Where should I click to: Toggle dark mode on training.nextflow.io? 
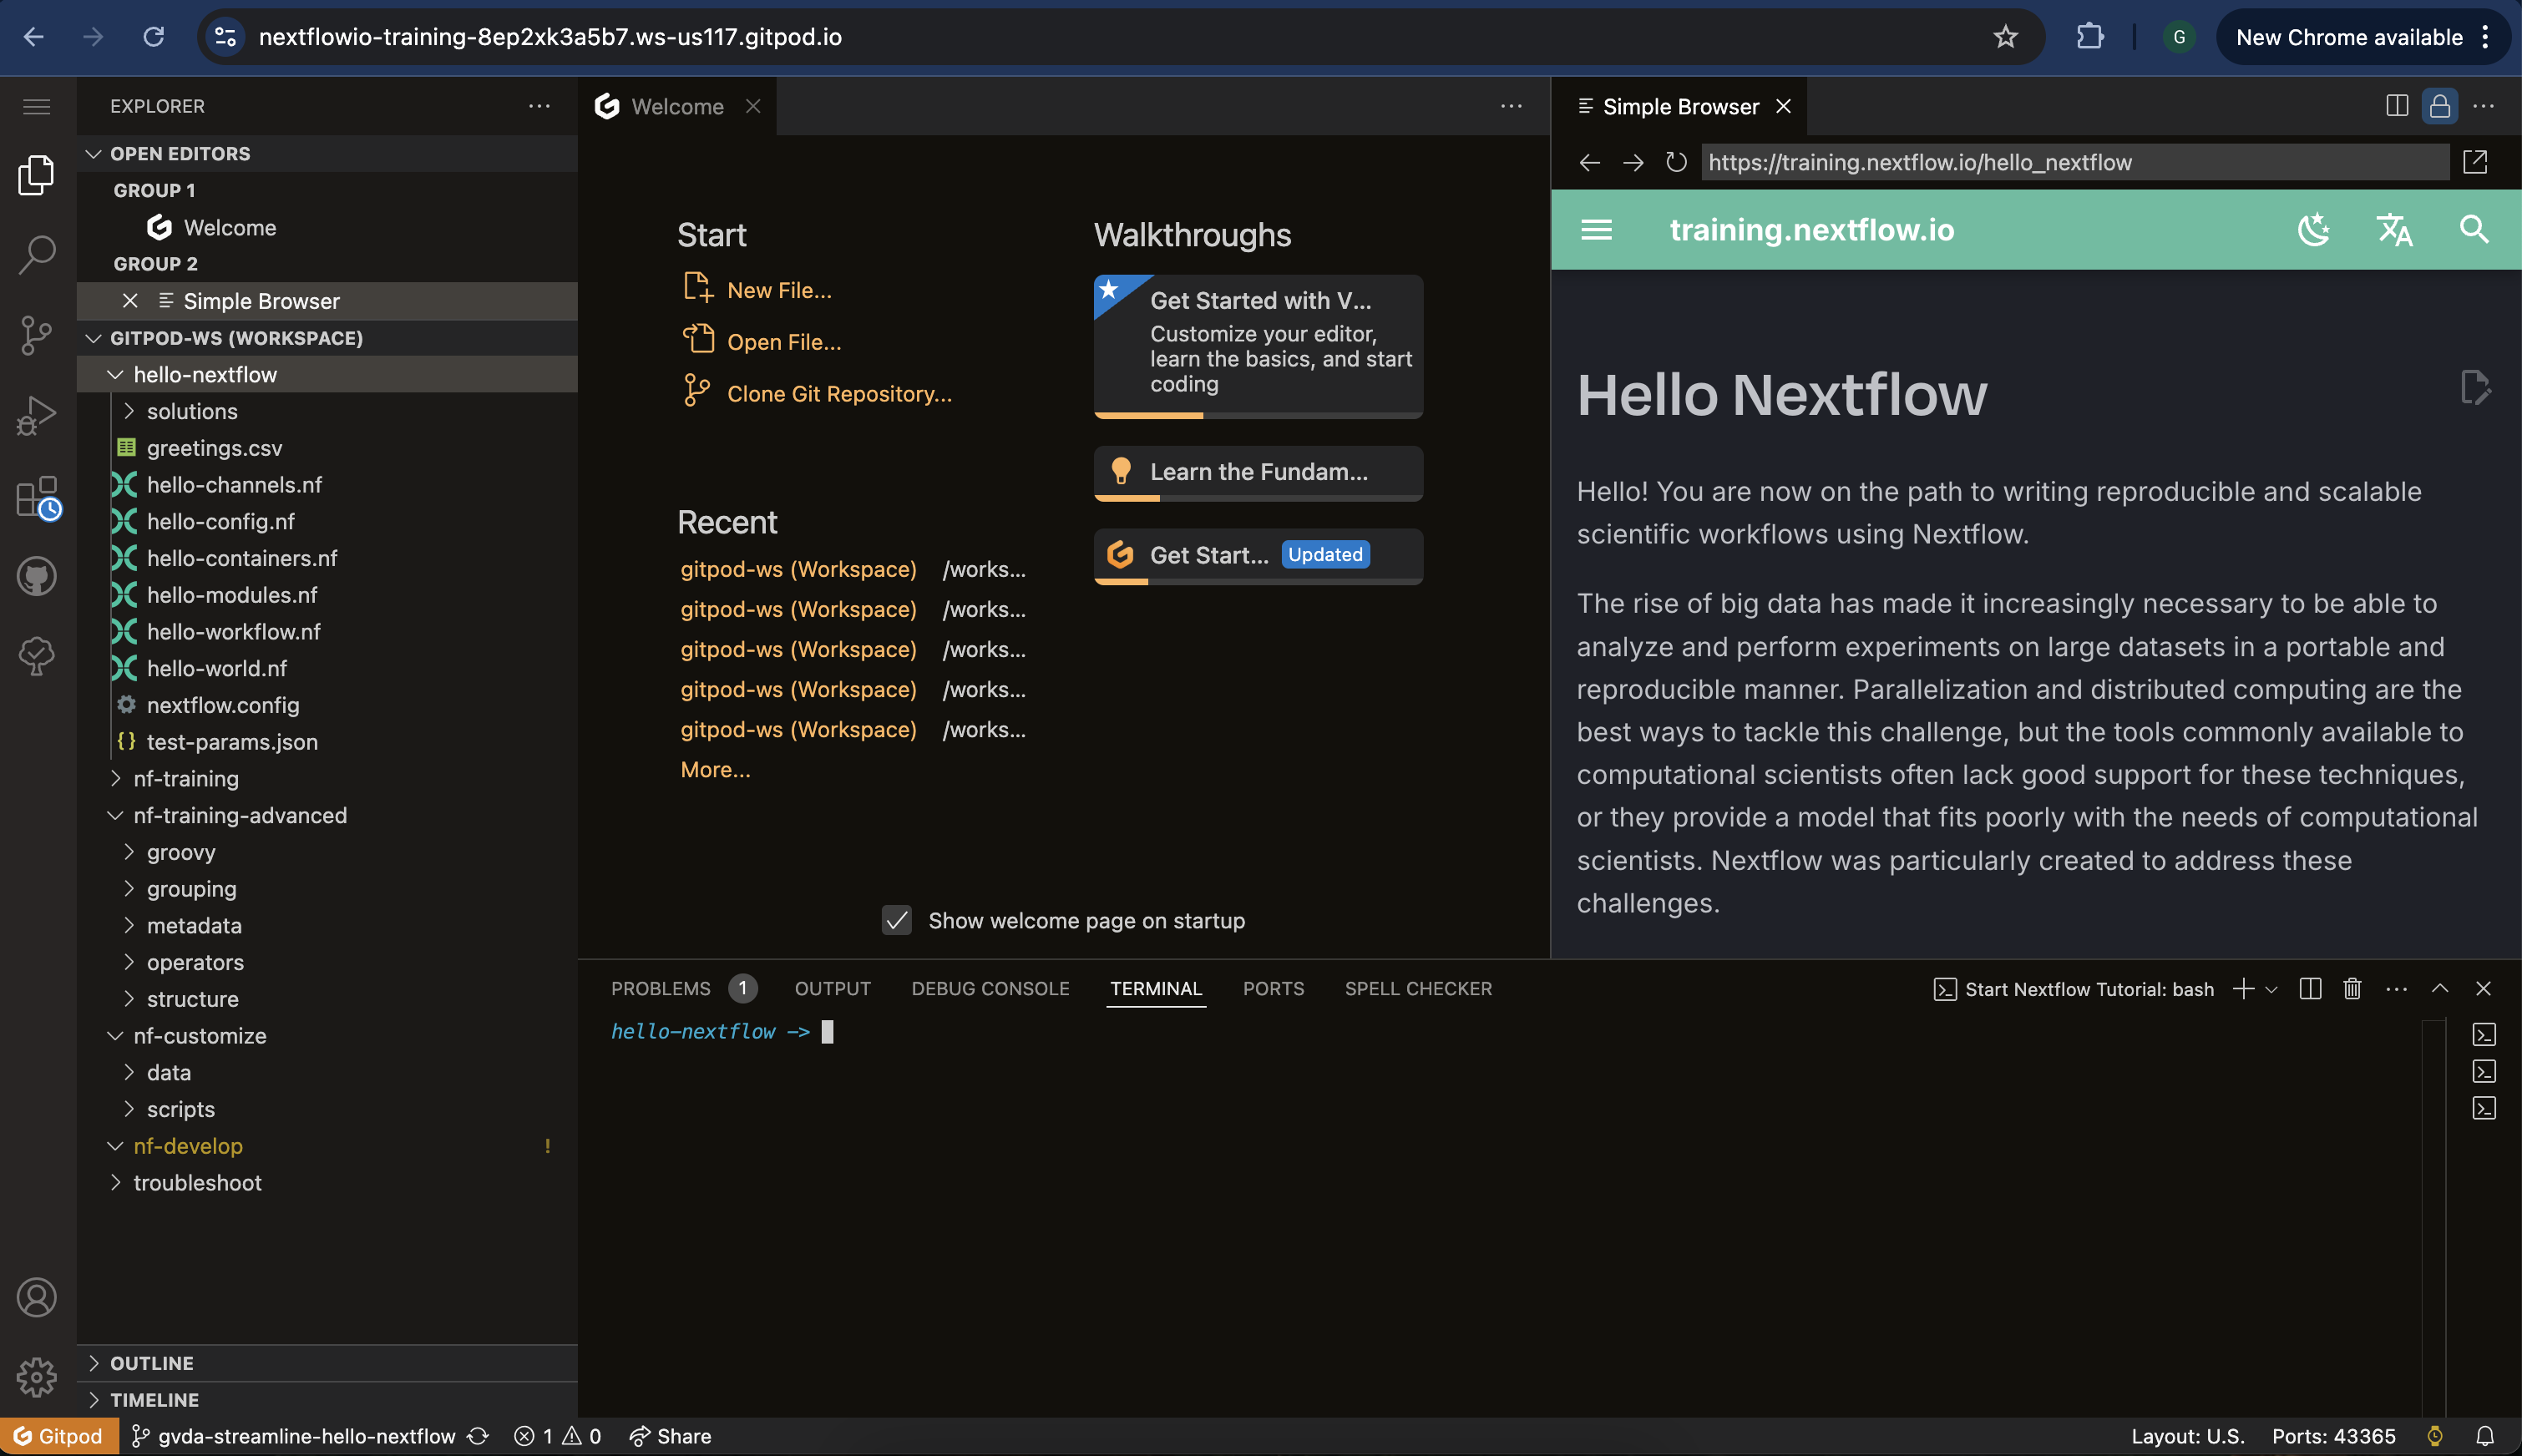2314,230
